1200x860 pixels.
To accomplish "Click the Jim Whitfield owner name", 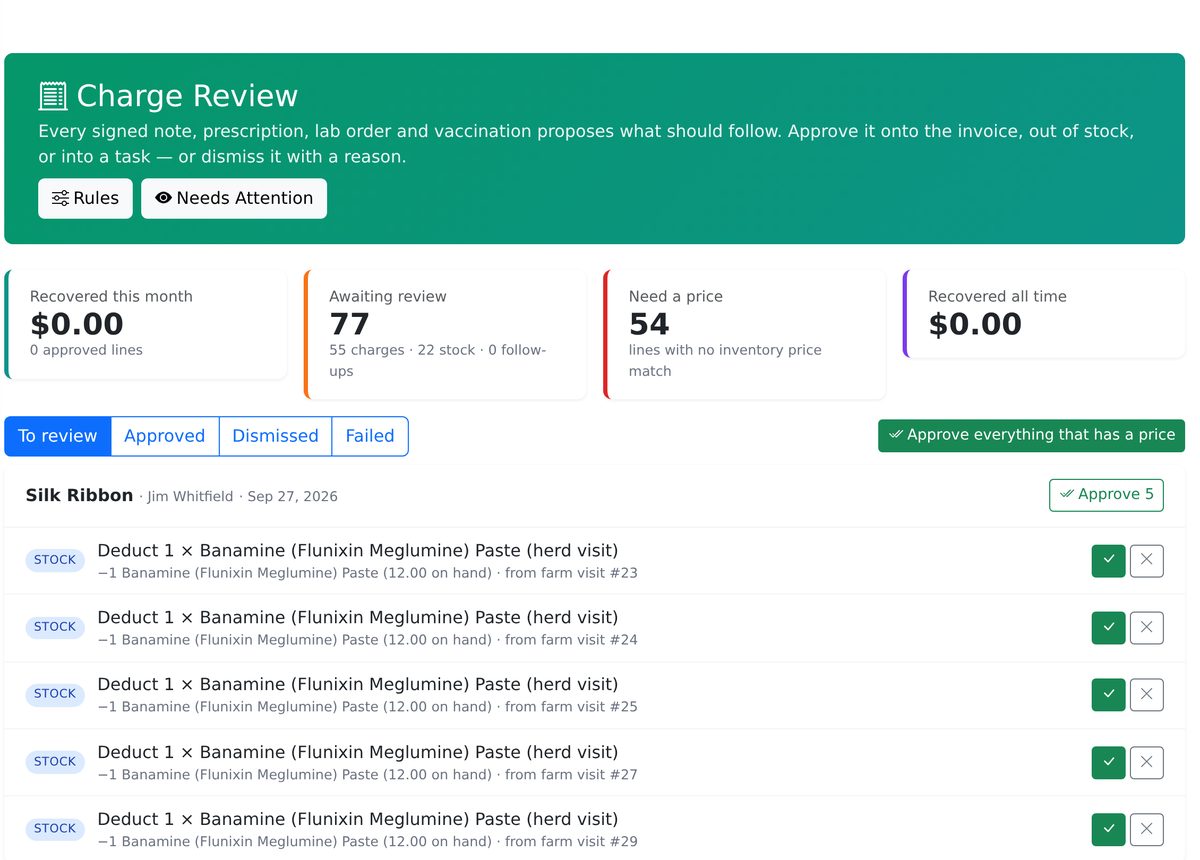I will (190, 497).
